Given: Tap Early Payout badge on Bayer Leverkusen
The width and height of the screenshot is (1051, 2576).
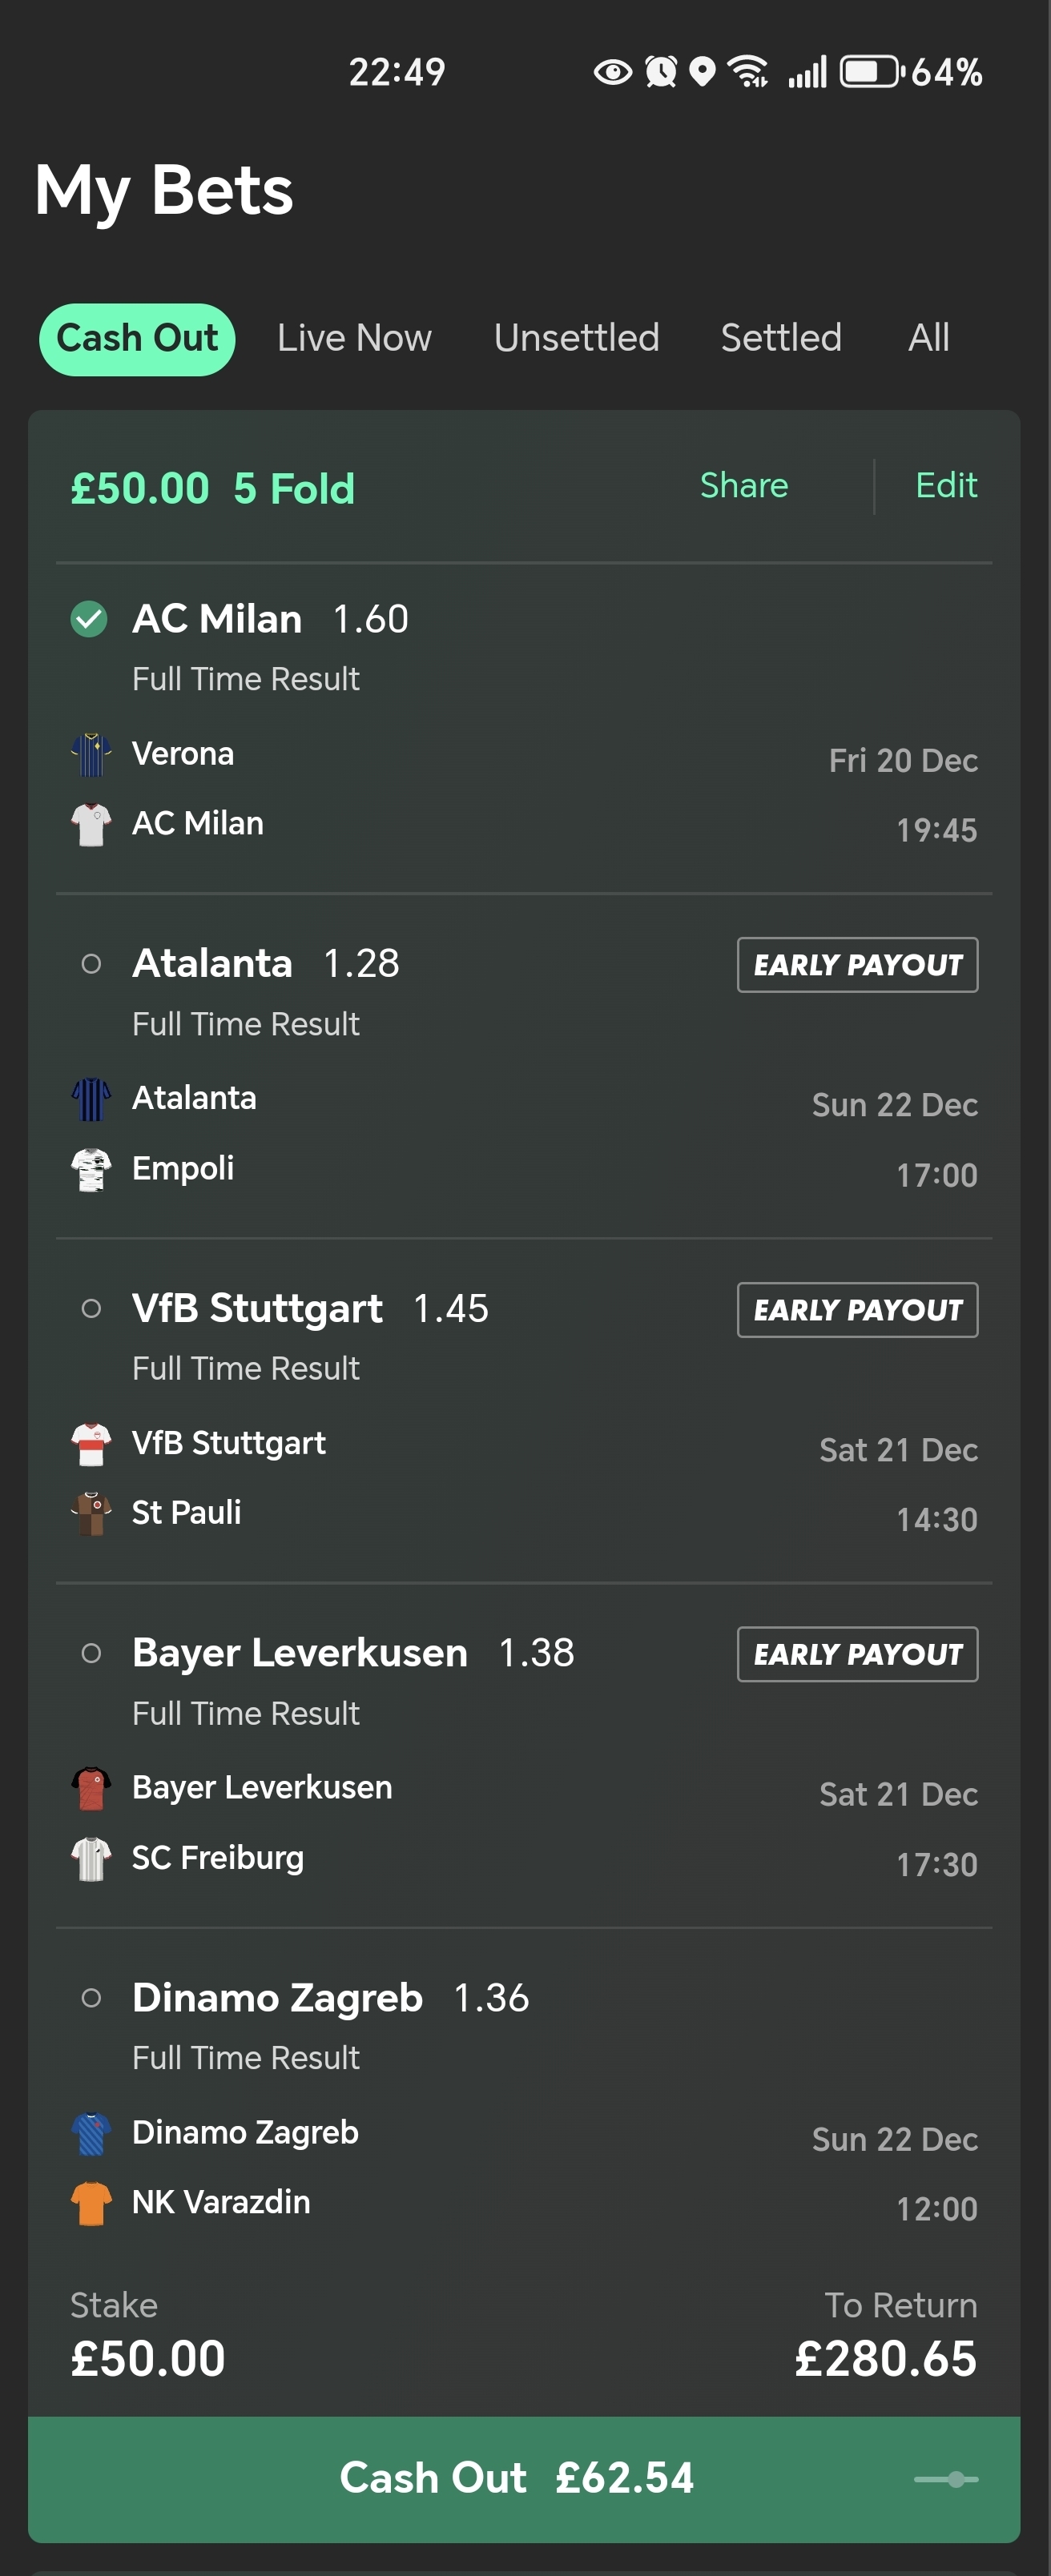Looking at the screenshot, I should [x=857, y=1654].
